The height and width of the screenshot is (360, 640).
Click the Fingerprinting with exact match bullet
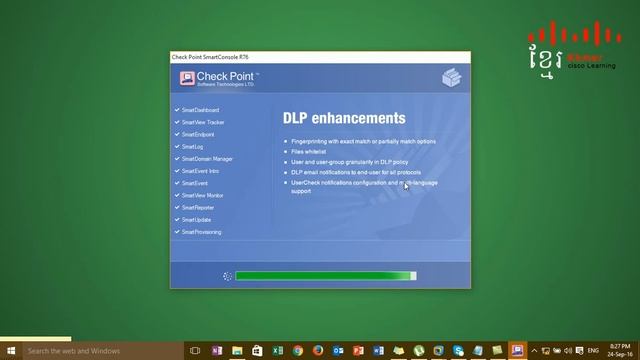363,142
